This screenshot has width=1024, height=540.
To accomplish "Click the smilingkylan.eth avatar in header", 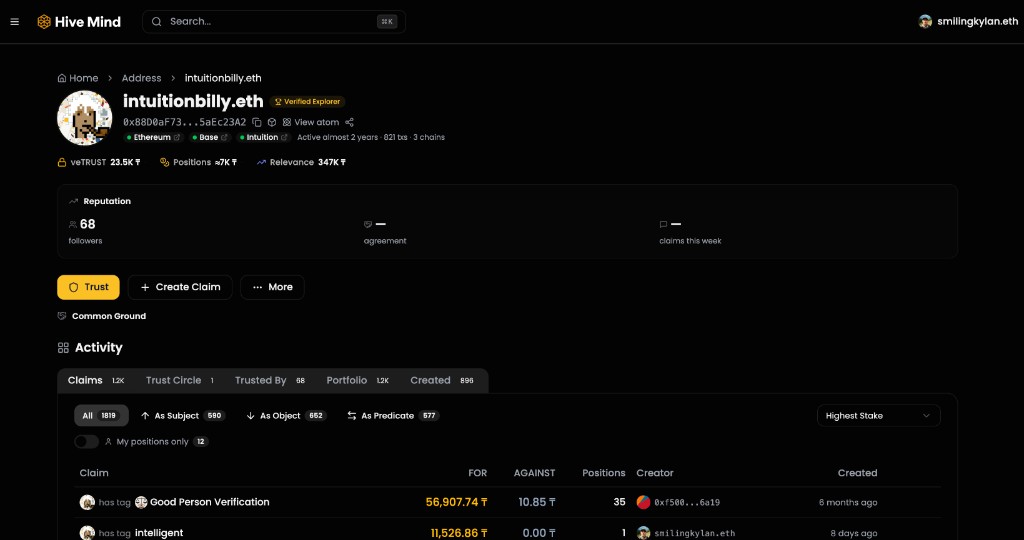I will click(925, 22).
